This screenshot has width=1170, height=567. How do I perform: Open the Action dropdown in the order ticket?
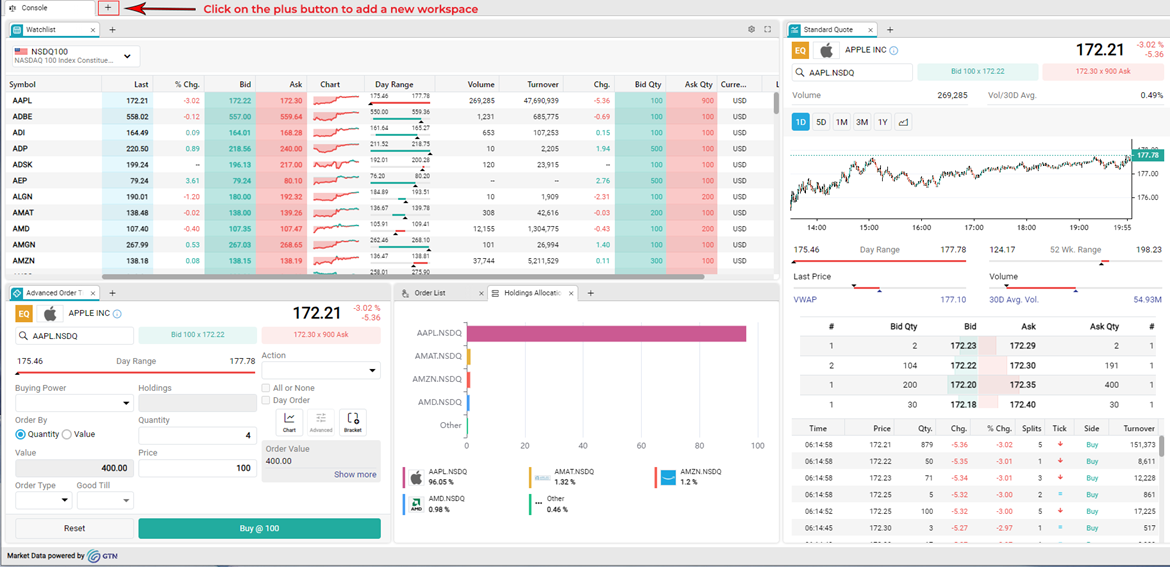click(320, 371)
